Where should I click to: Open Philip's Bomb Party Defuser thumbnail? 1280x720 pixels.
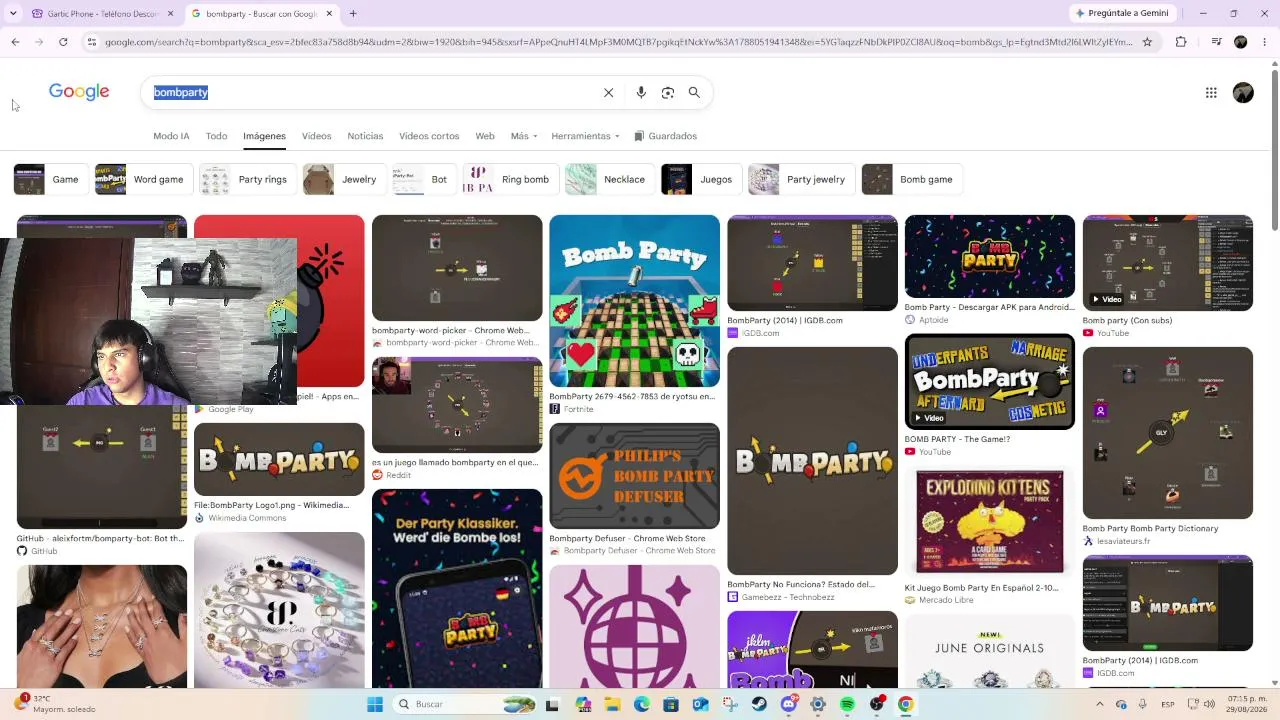(634, 476)
